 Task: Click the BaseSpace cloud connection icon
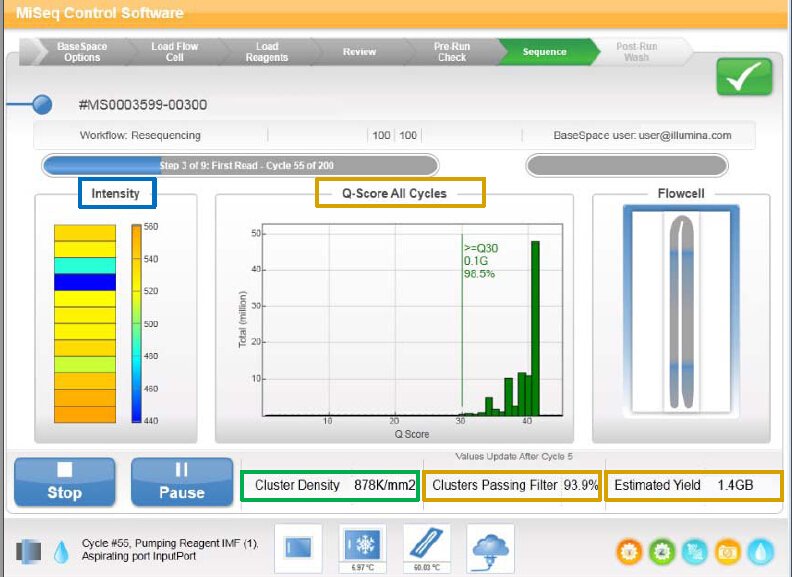click(x=490, y=549)
